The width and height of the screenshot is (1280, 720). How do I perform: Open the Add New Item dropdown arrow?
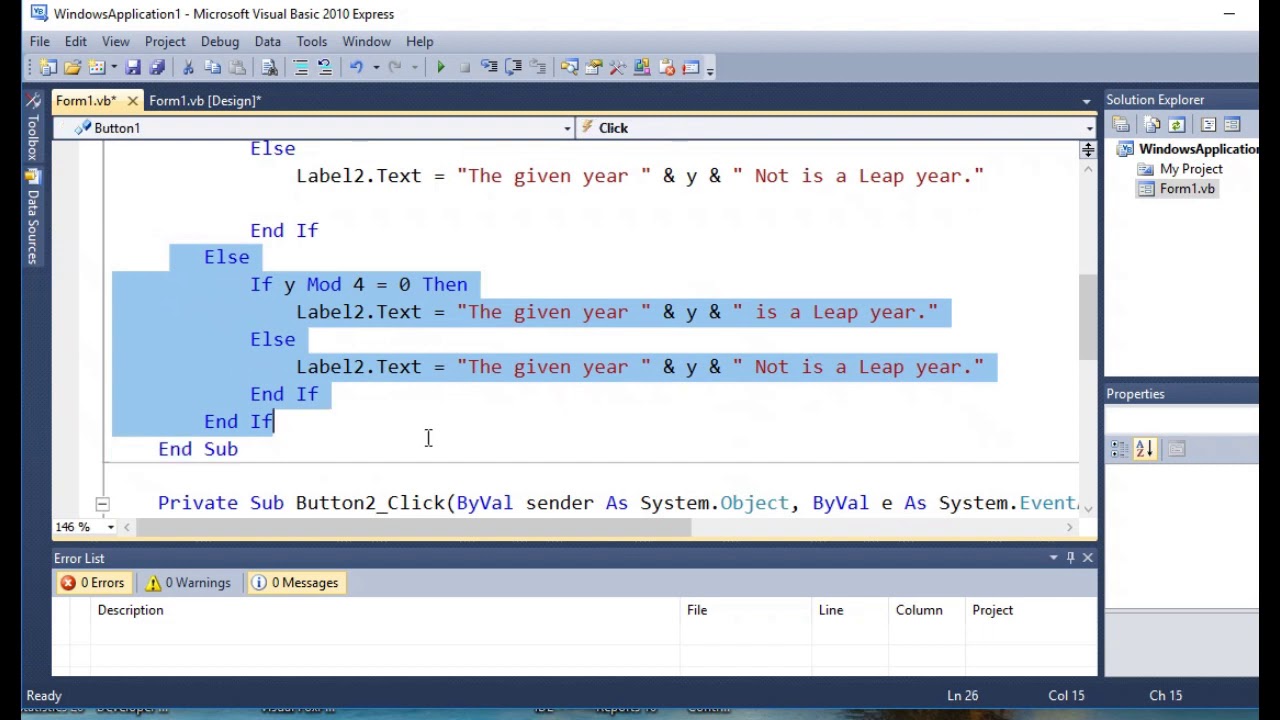(x=113, y=67)
